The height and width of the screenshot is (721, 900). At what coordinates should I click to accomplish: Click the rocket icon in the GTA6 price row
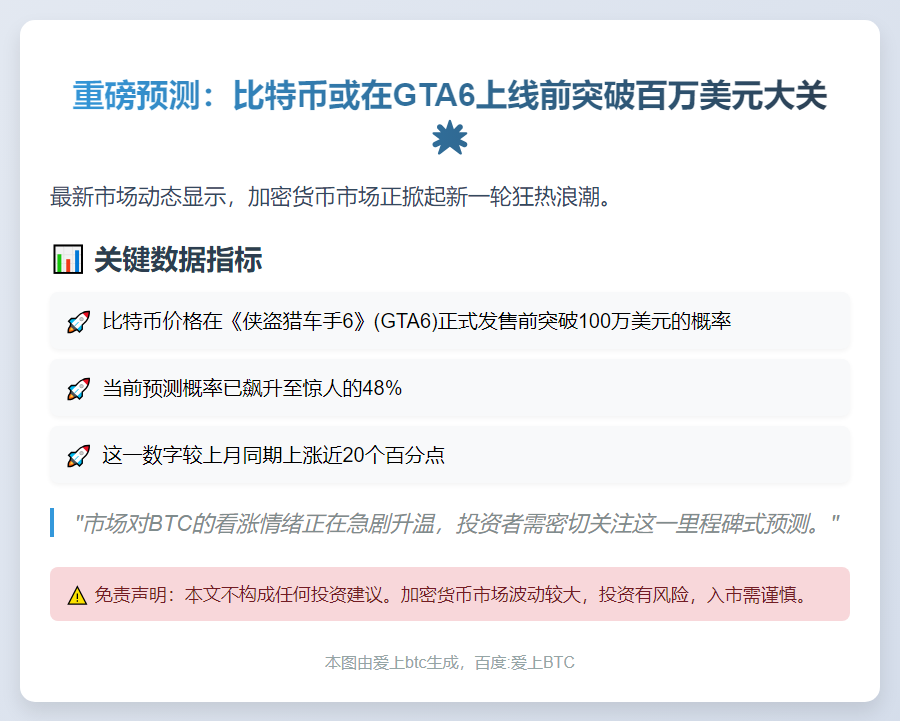point(79,322)
